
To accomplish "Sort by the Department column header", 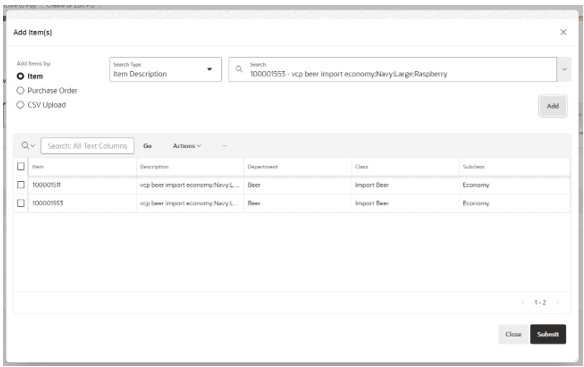I will [x=263, y=167].
